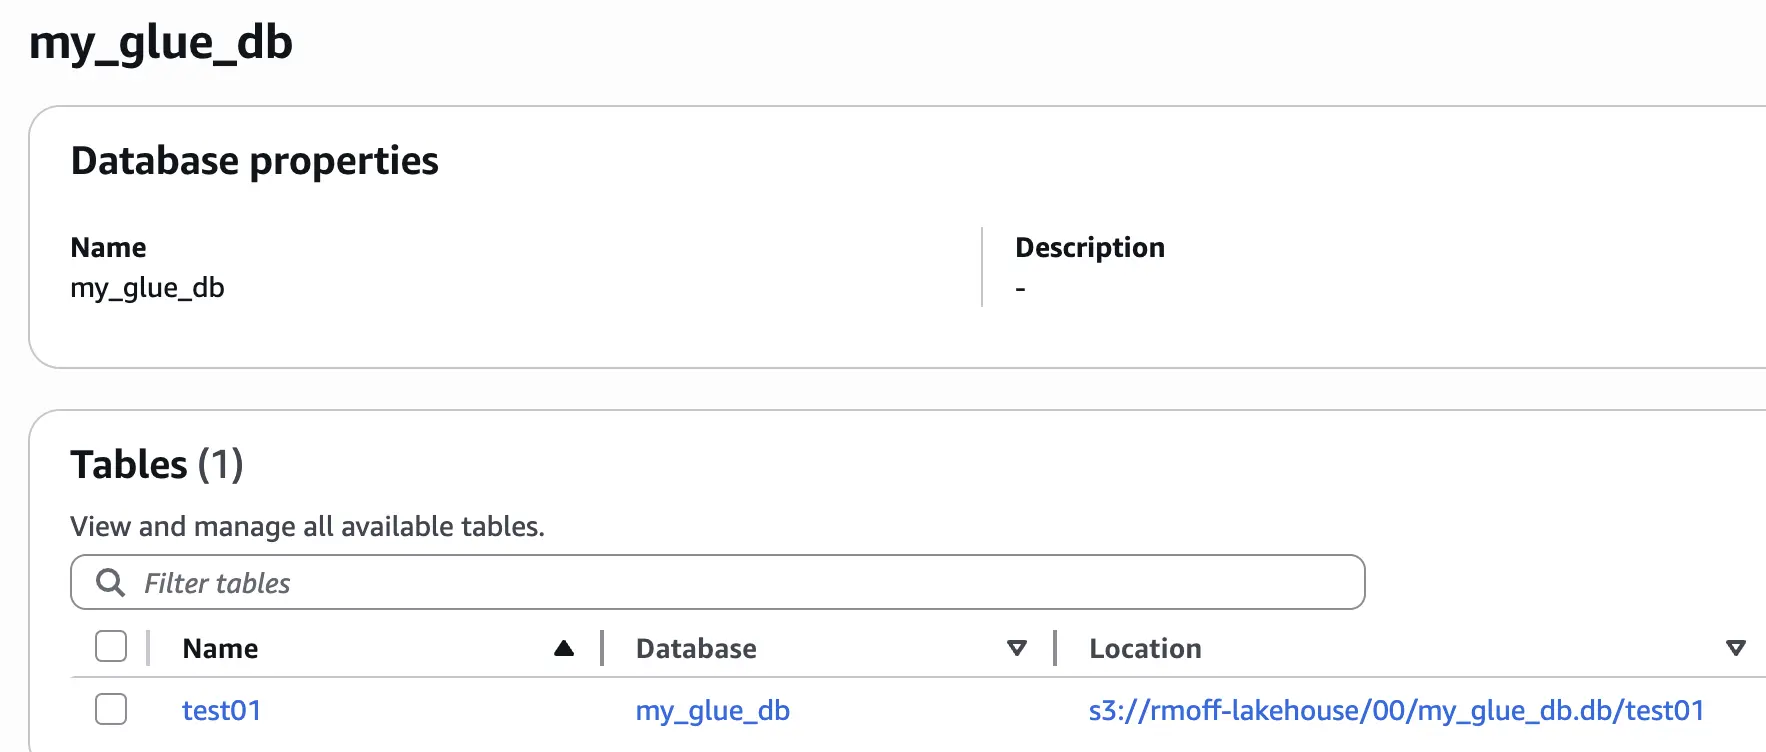Click the sort arrow on the Database column
1766x752 pixels.
tap(1017, 648)
